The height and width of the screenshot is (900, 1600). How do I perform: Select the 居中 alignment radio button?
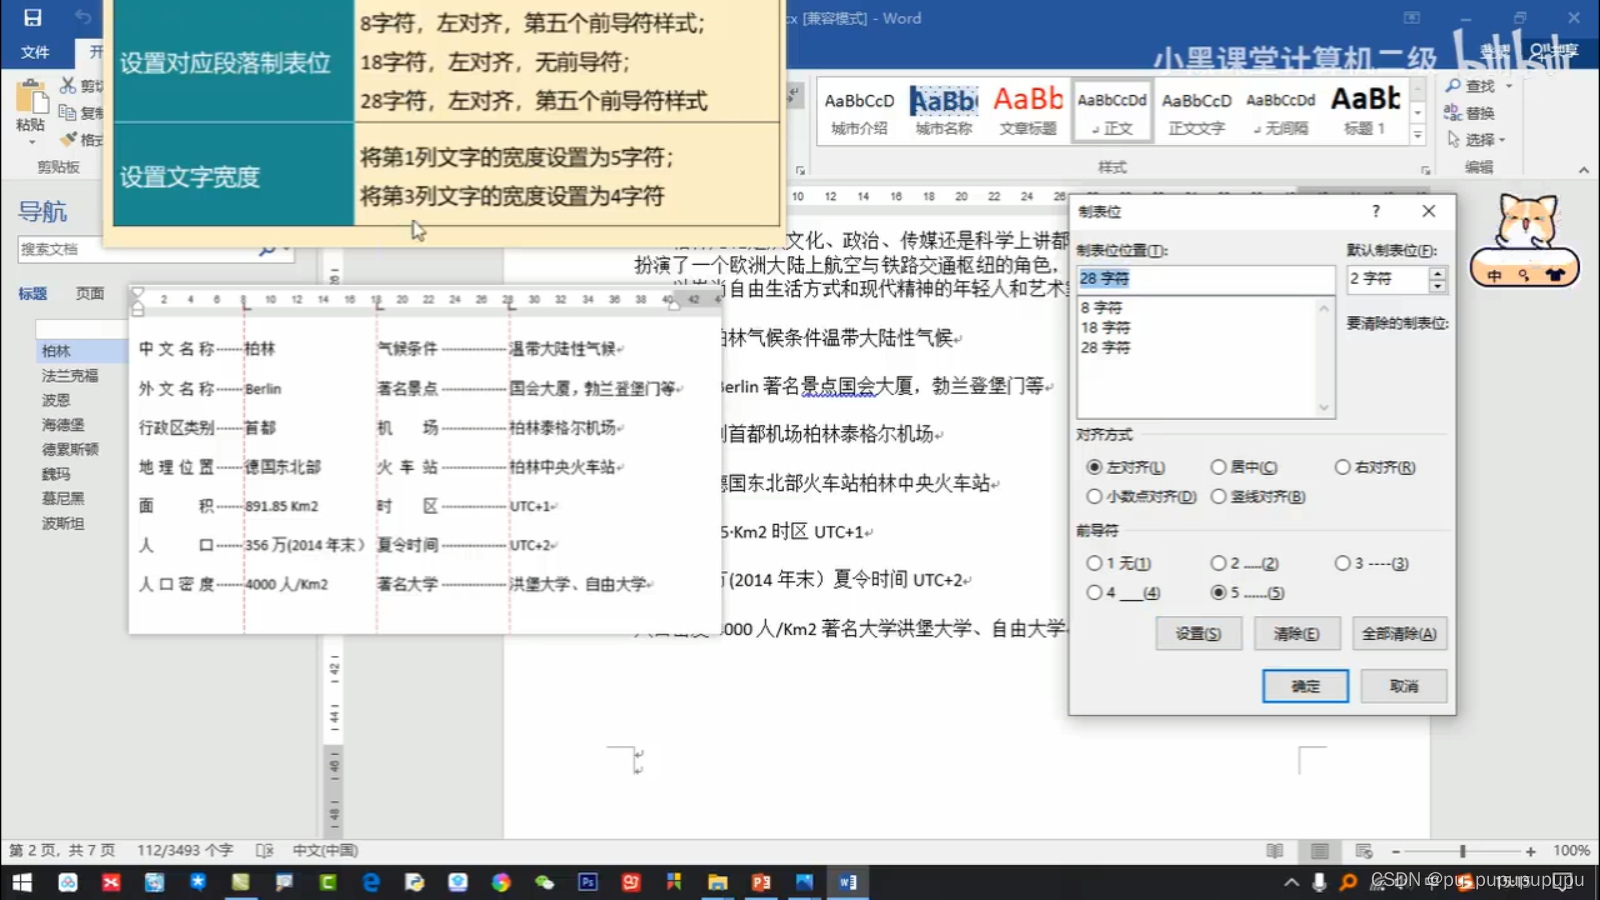click(x=1220, y=467)
